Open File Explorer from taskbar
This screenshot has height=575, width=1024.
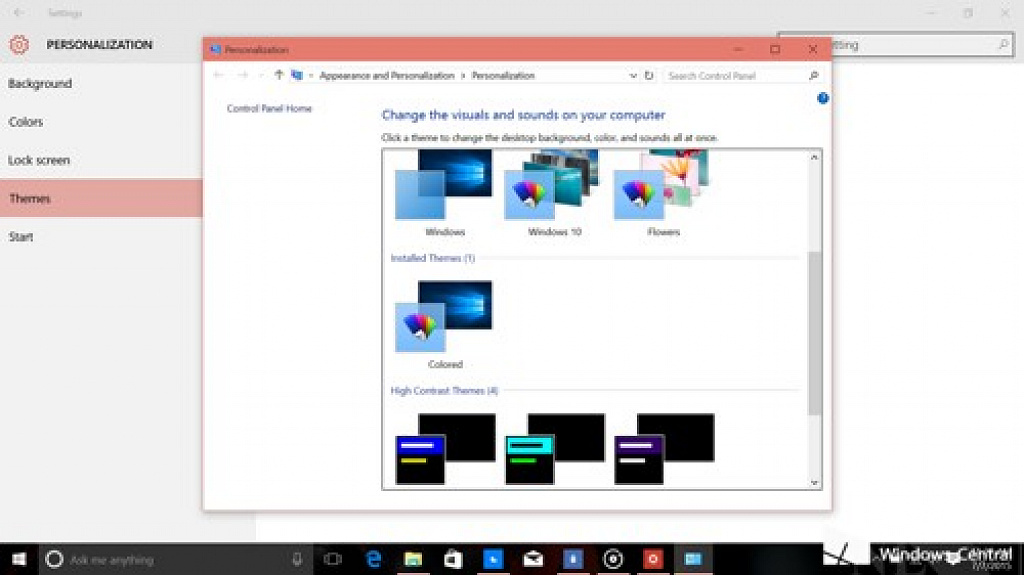pos(413,559)
